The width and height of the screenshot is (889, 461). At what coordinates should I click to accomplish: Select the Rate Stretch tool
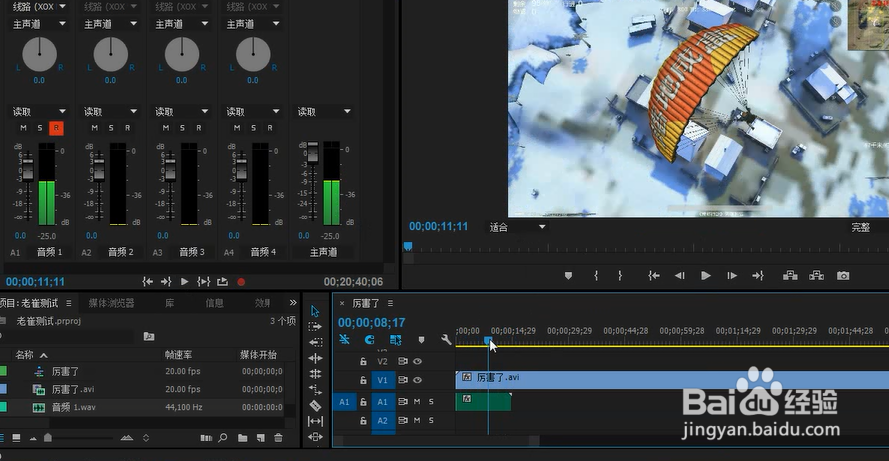coord(315,390)
